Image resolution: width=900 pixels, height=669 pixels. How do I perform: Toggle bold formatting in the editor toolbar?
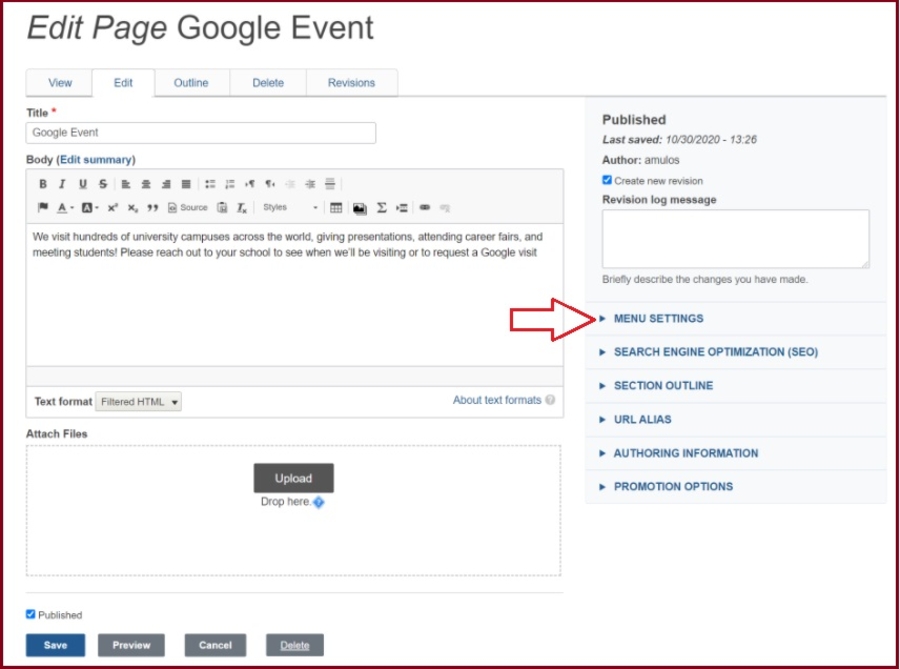43,184
